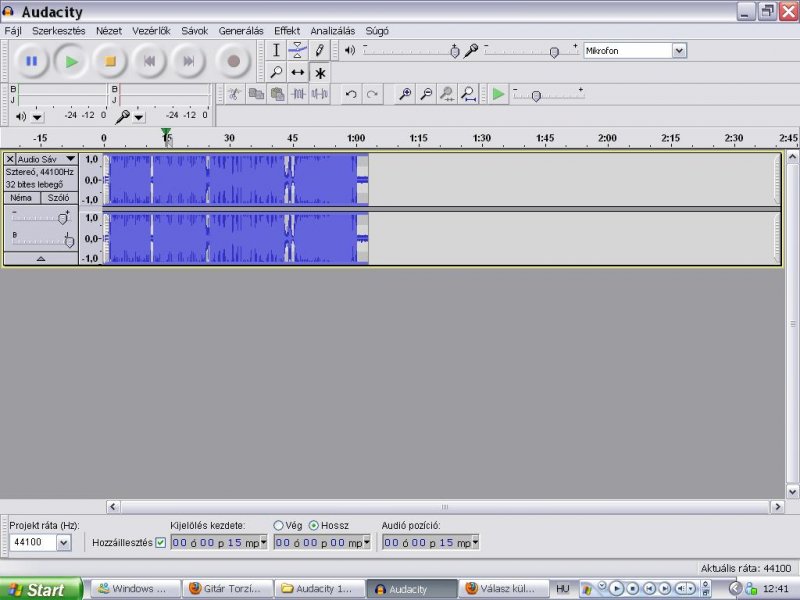This screenshot has width=800, height=600.
Task: Open the Analizálás menu
Action: [x=333, y=31]
